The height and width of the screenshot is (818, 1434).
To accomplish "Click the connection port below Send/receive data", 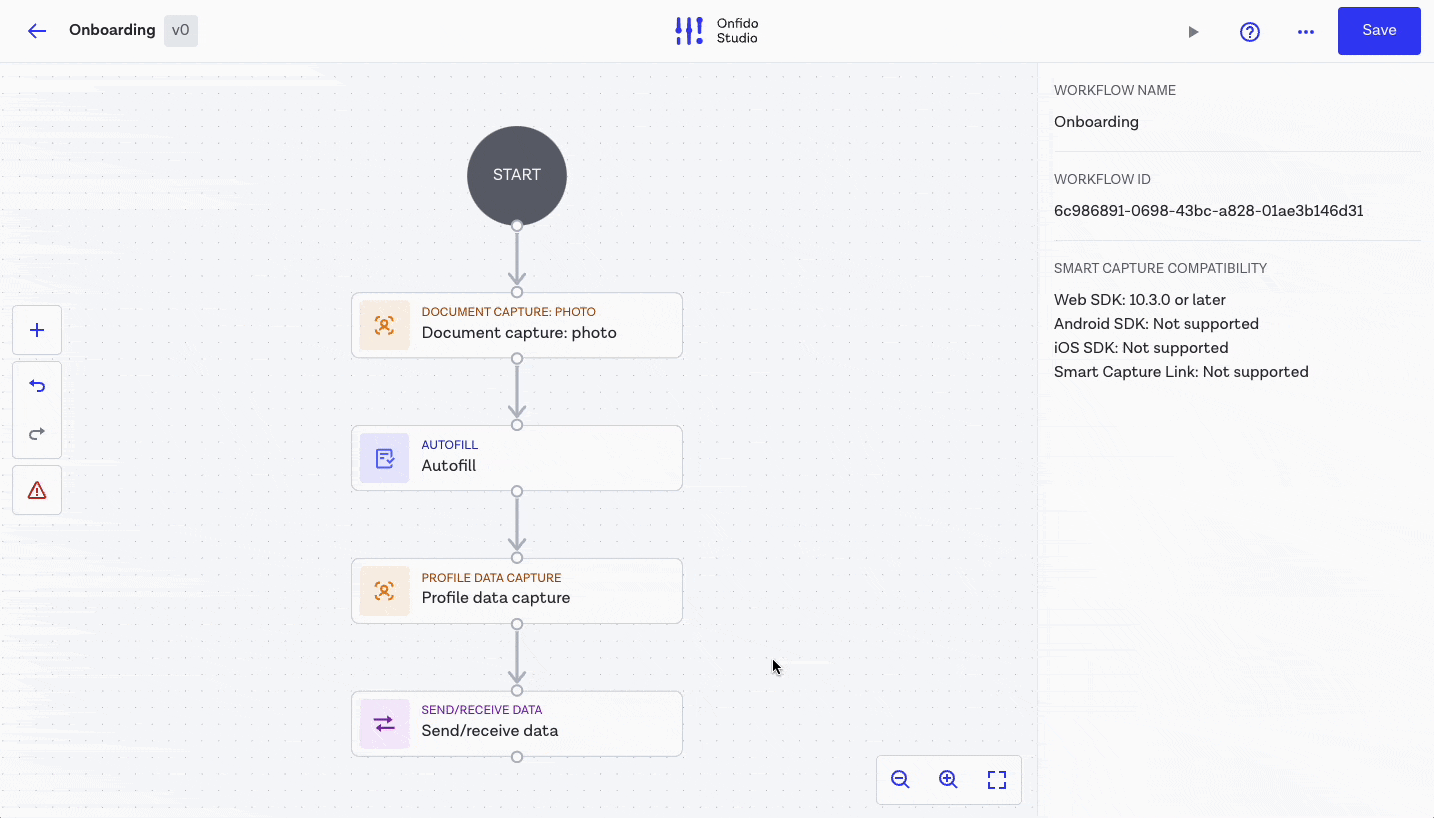I will click(516, 757).
